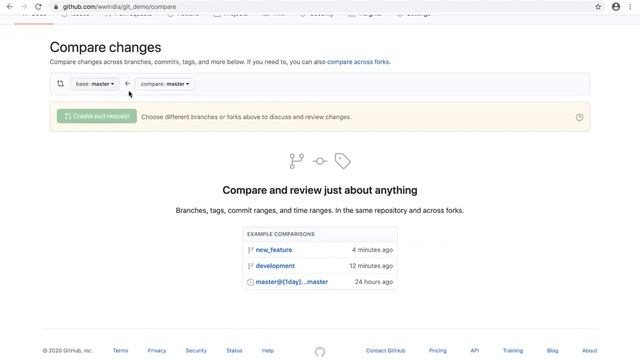Viewport: 640px width, 360px height.
Task: Click clock icon next to master@{1day}
Action: point(251,282)
